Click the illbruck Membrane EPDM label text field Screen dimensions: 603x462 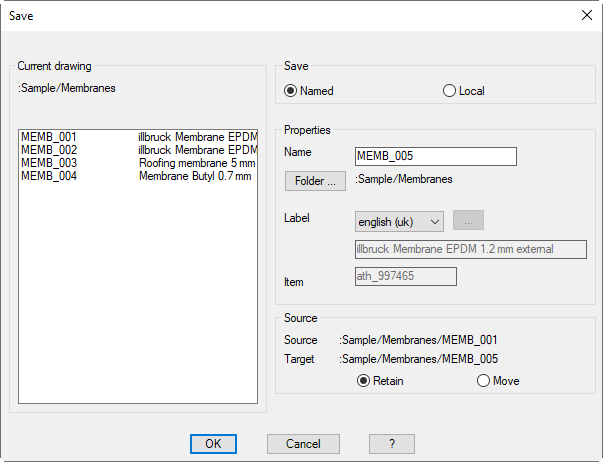[x=470, y=249]
